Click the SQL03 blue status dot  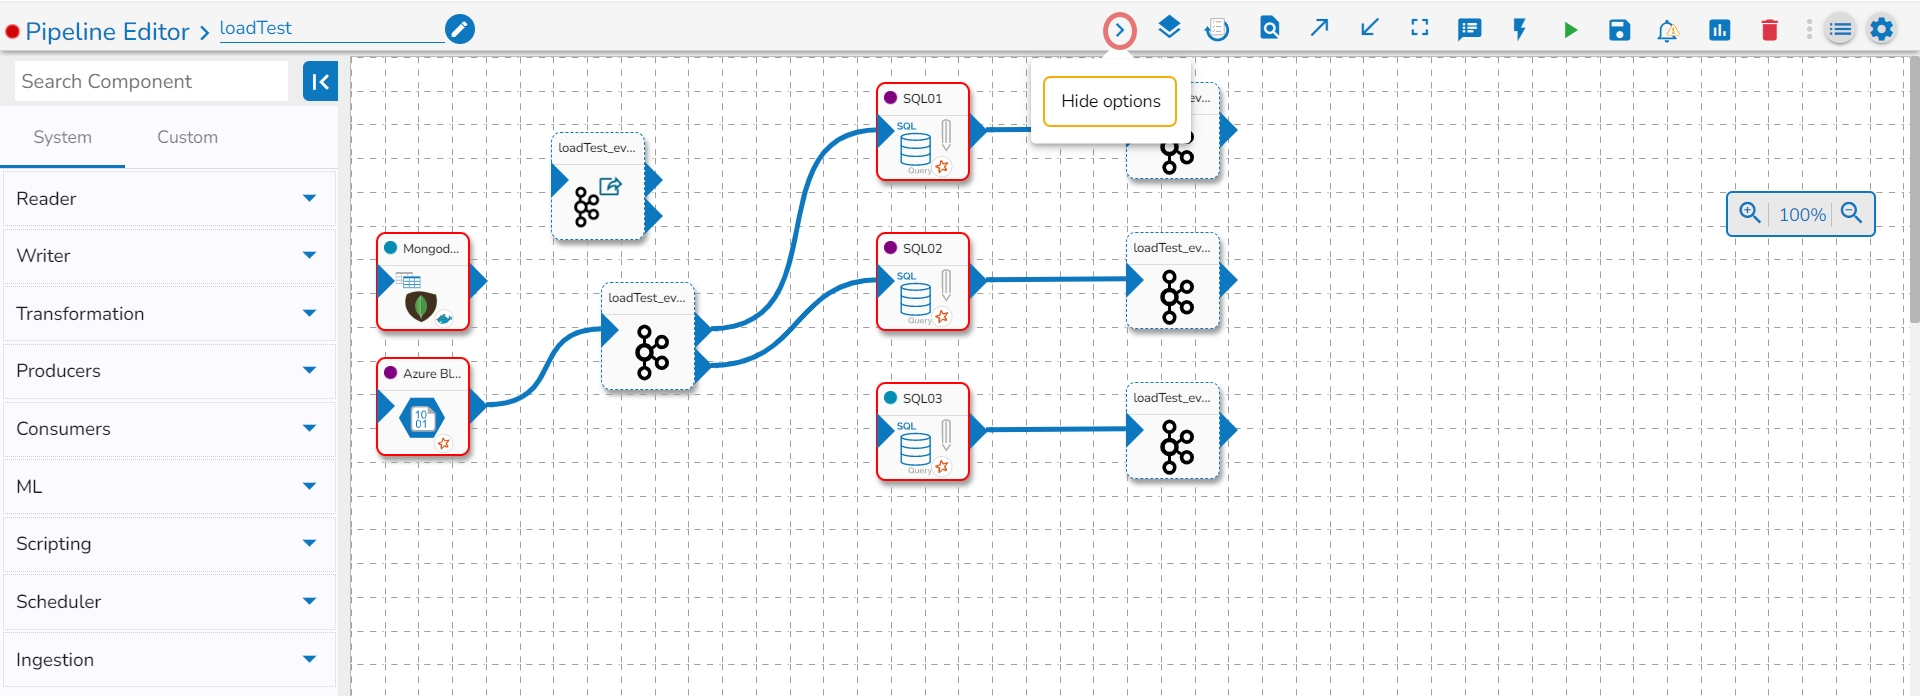point(890,398)
